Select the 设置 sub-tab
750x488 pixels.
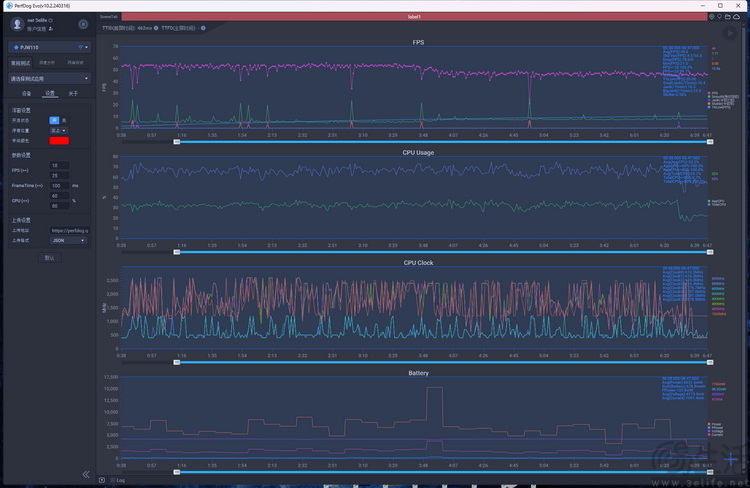[50, 93]
